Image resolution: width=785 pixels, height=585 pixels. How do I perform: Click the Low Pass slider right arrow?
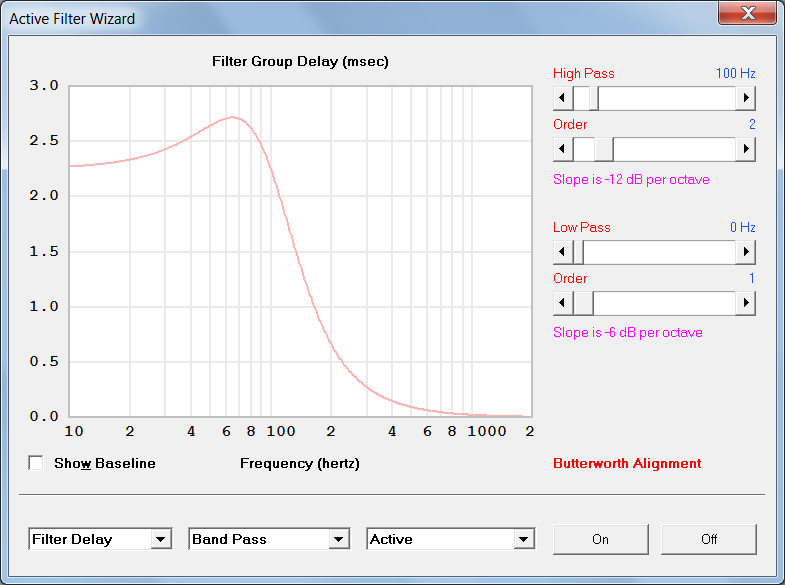click(745, 252)
